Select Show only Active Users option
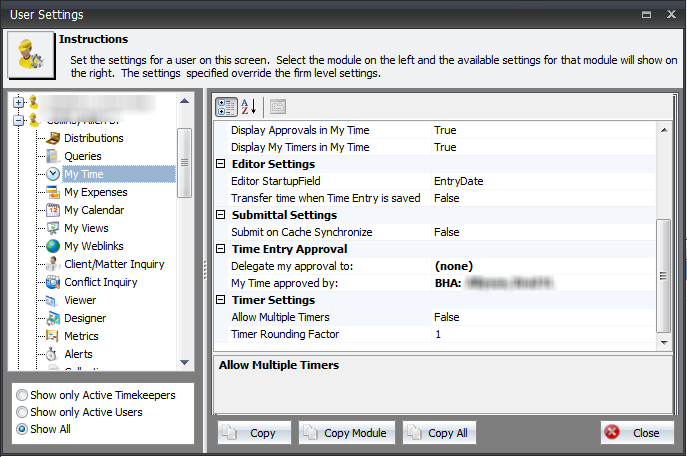This screenshot has height=457, width=687. click(22, 412)
